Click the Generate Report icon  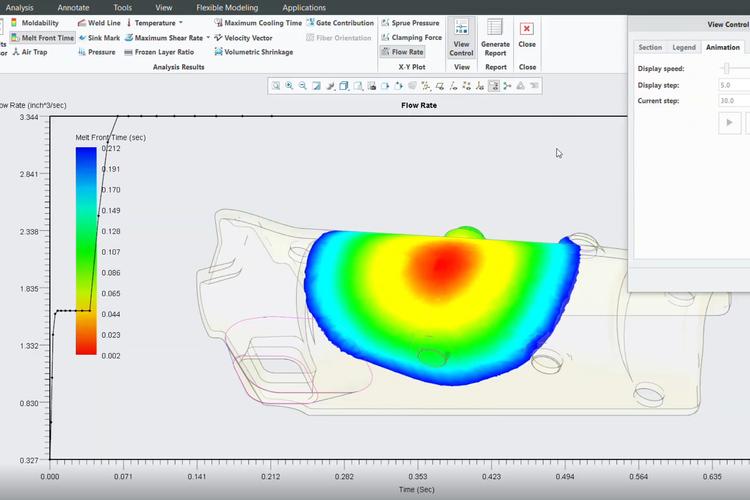click(495, 38)
